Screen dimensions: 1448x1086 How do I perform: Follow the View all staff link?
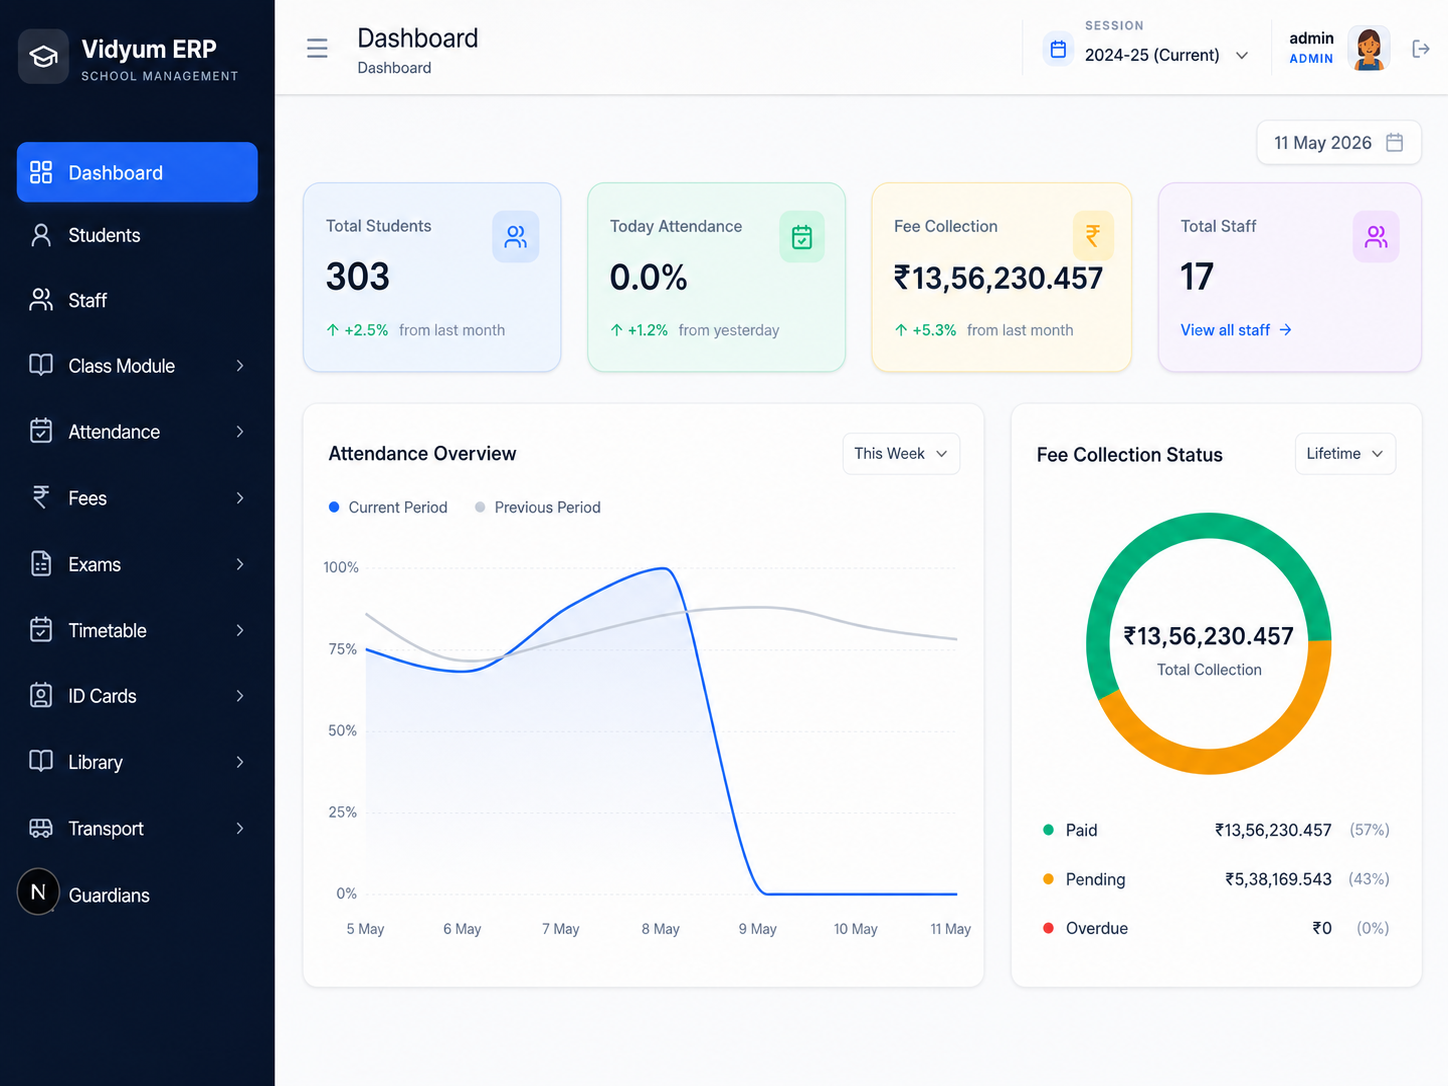[1236, 330]
